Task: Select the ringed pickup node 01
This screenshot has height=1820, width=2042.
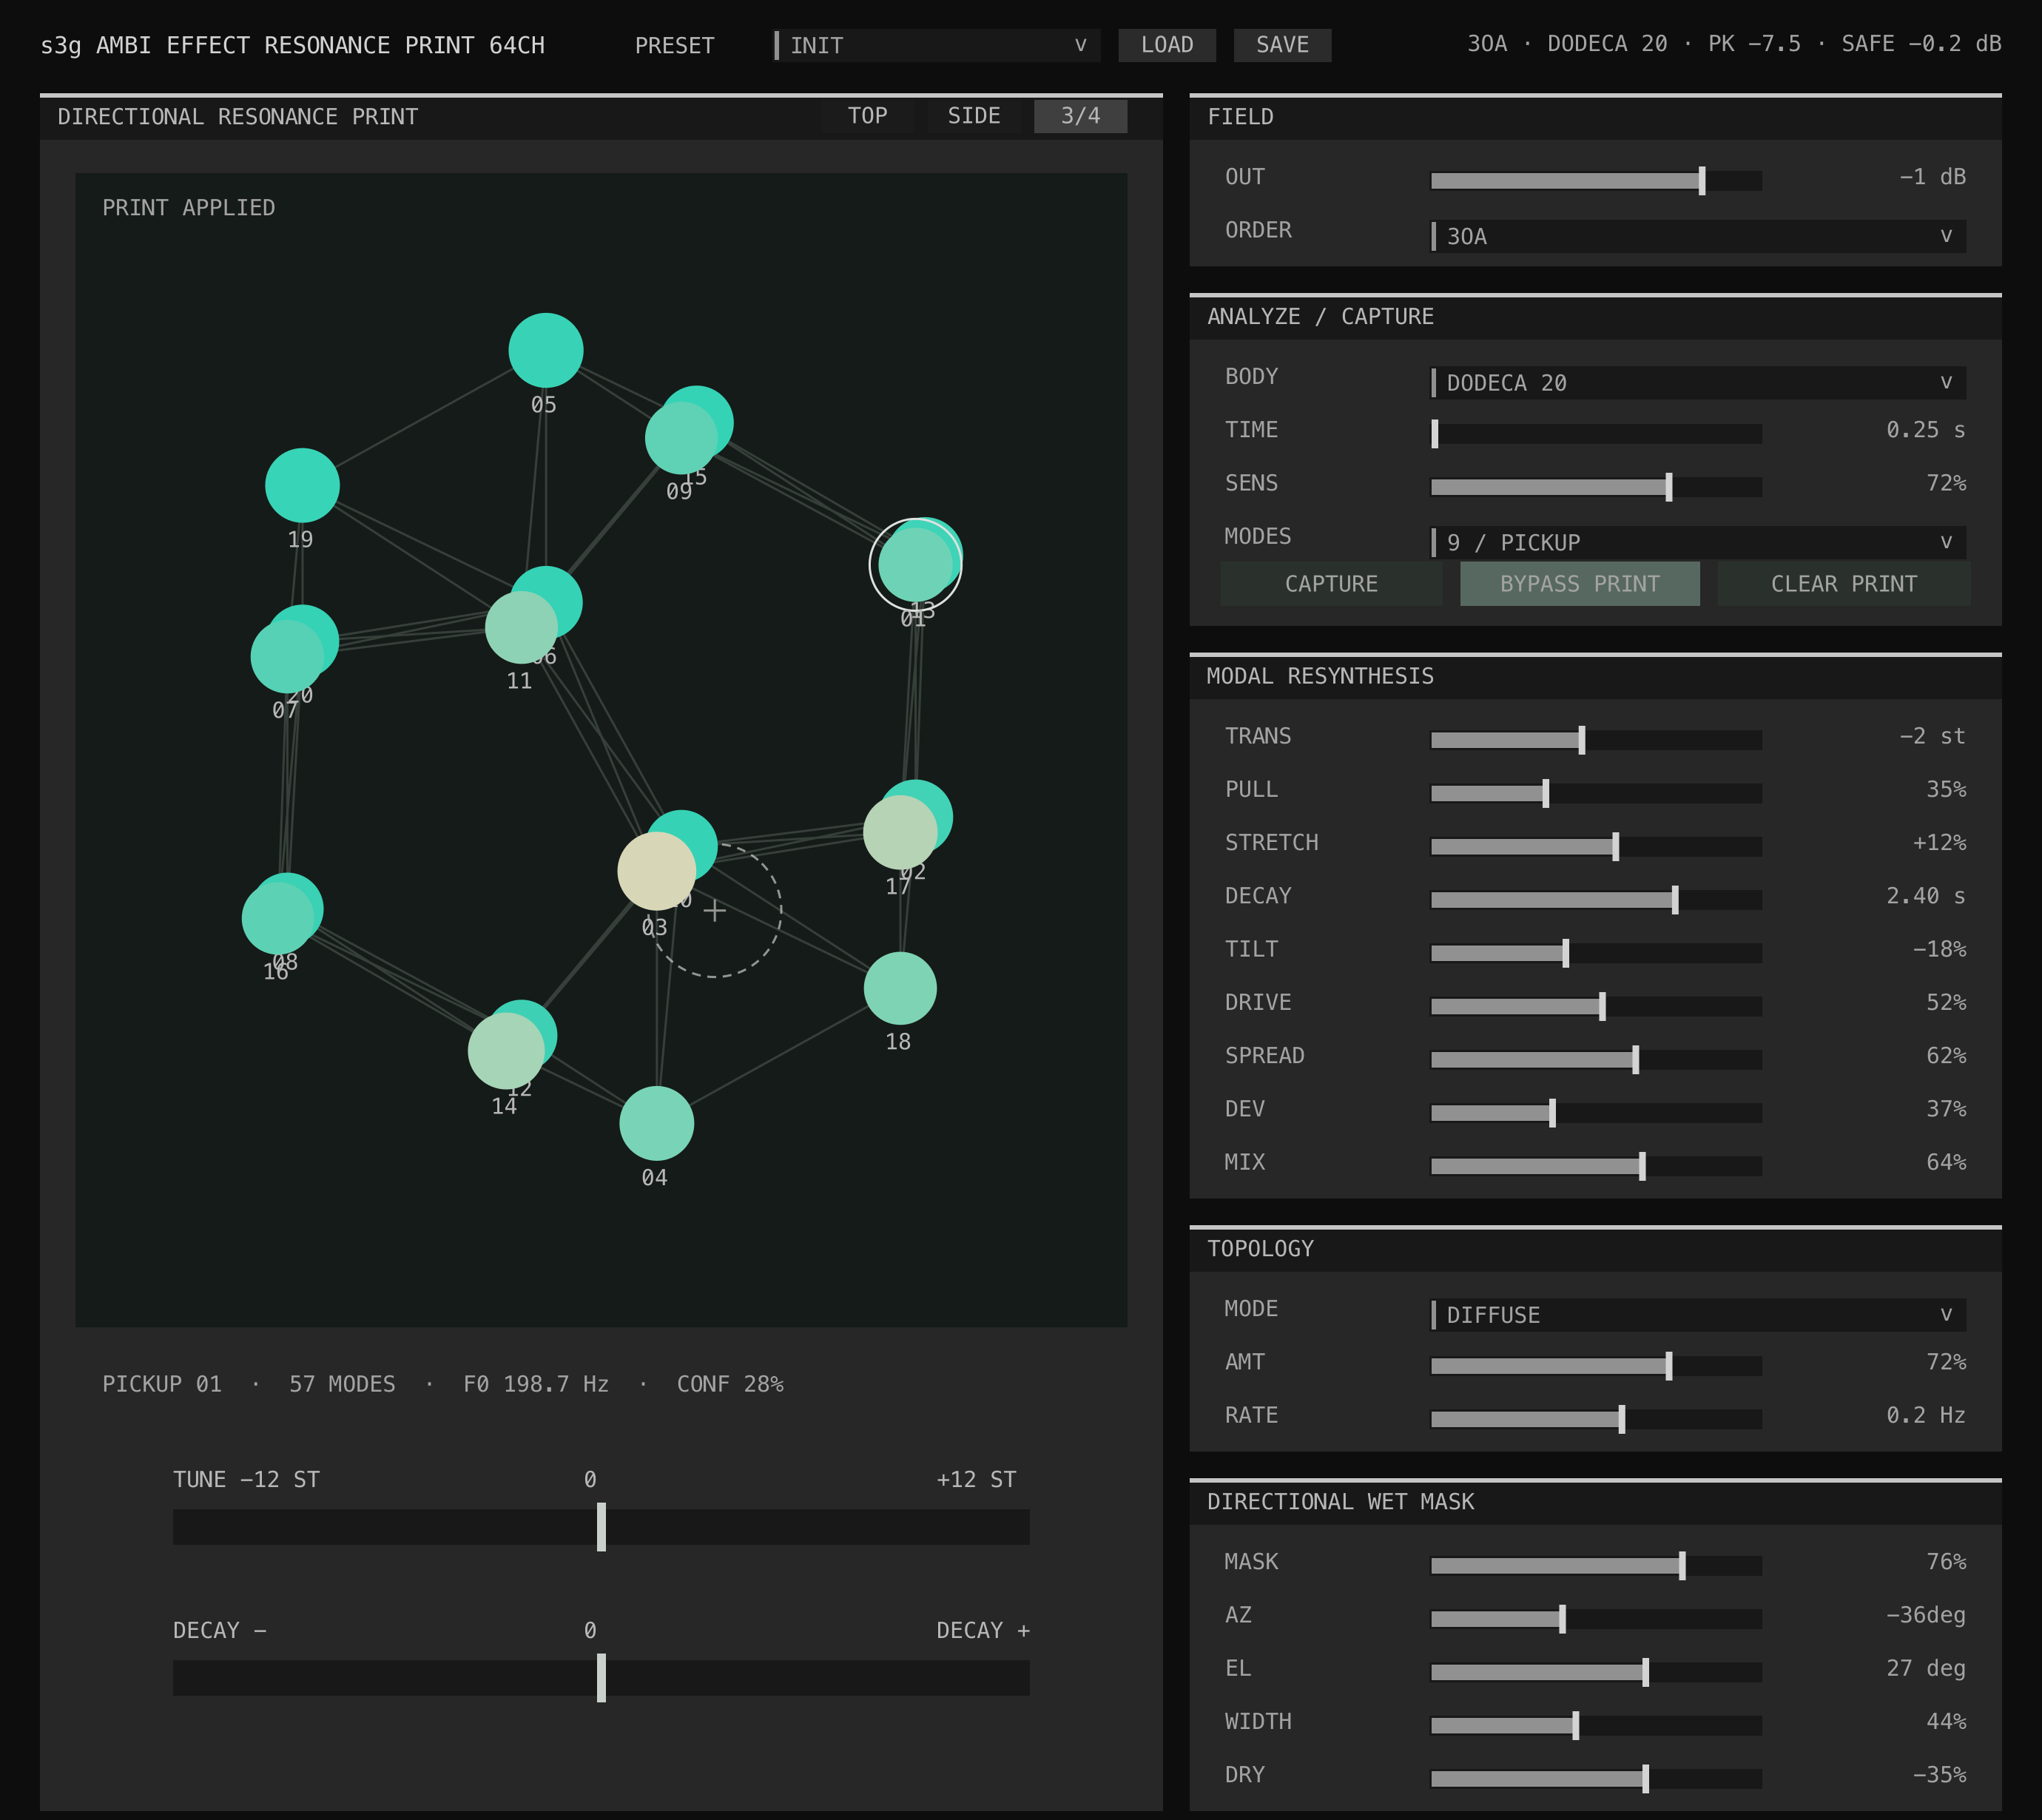Action: click(914, 565)
